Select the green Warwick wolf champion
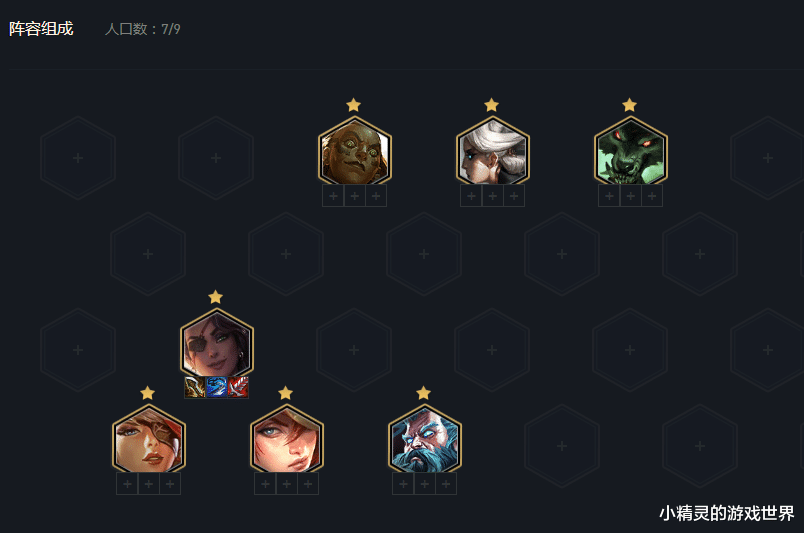 [x=630, y=151]
